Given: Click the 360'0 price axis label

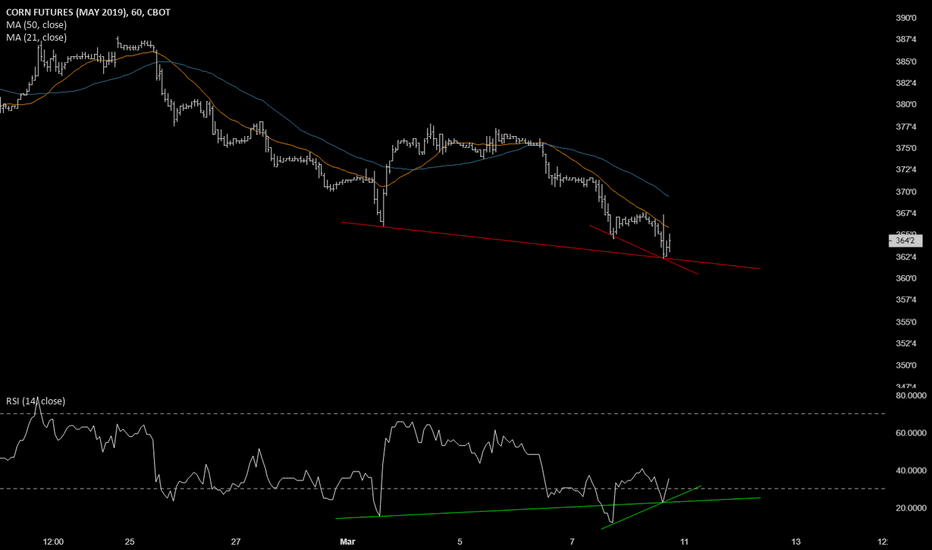Looking at the screenshot, I should coord(905,278).
